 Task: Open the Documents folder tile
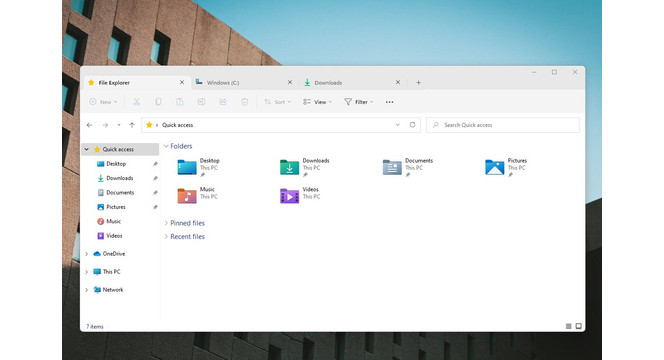coord(408,167)
